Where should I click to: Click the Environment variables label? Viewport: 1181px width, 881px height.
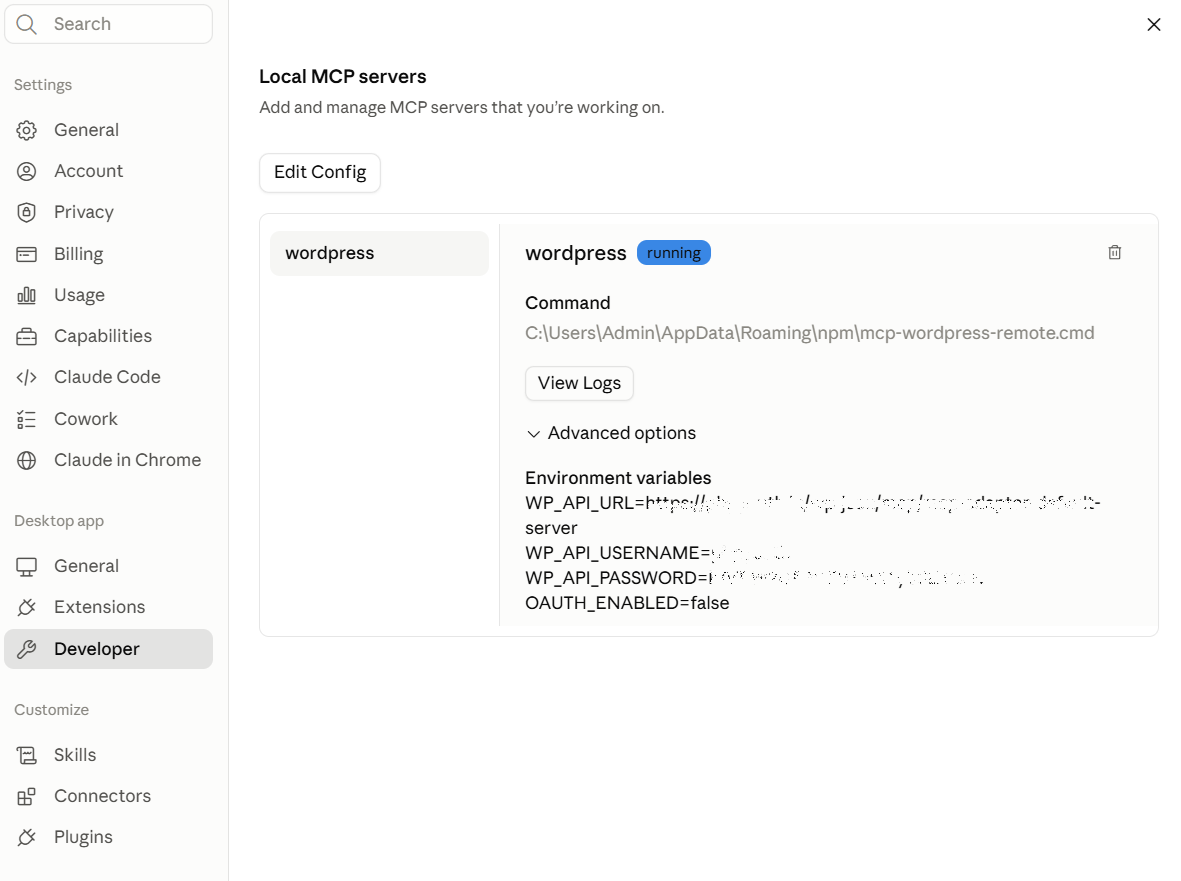tap(618, 478)
